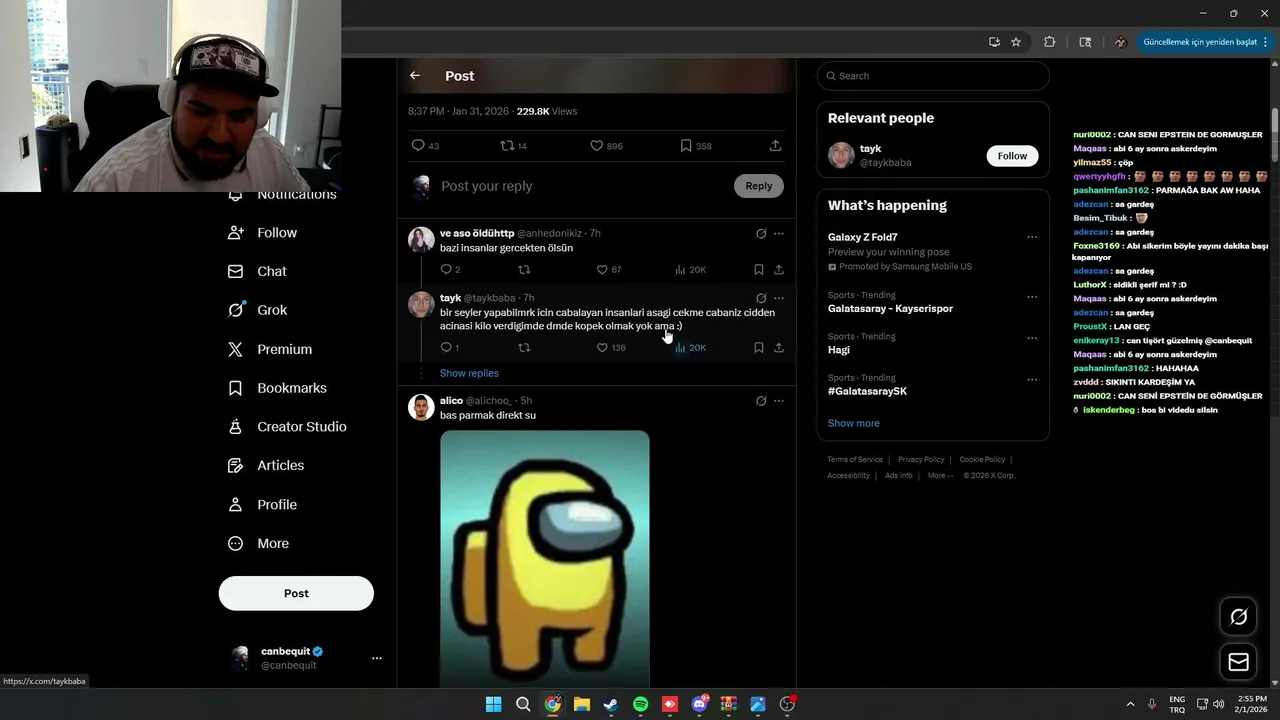1280x720 pixels.
Task: Open Profile in the sidebar
Action: (x=263, y=505)
